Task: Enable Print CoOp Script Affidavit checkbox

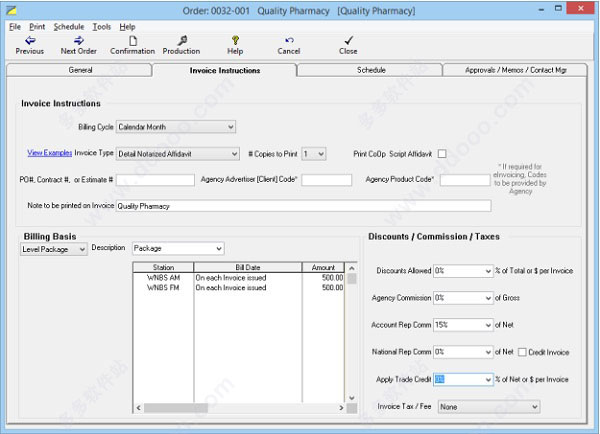Action: pyautogui.click(x=442, y=153)
